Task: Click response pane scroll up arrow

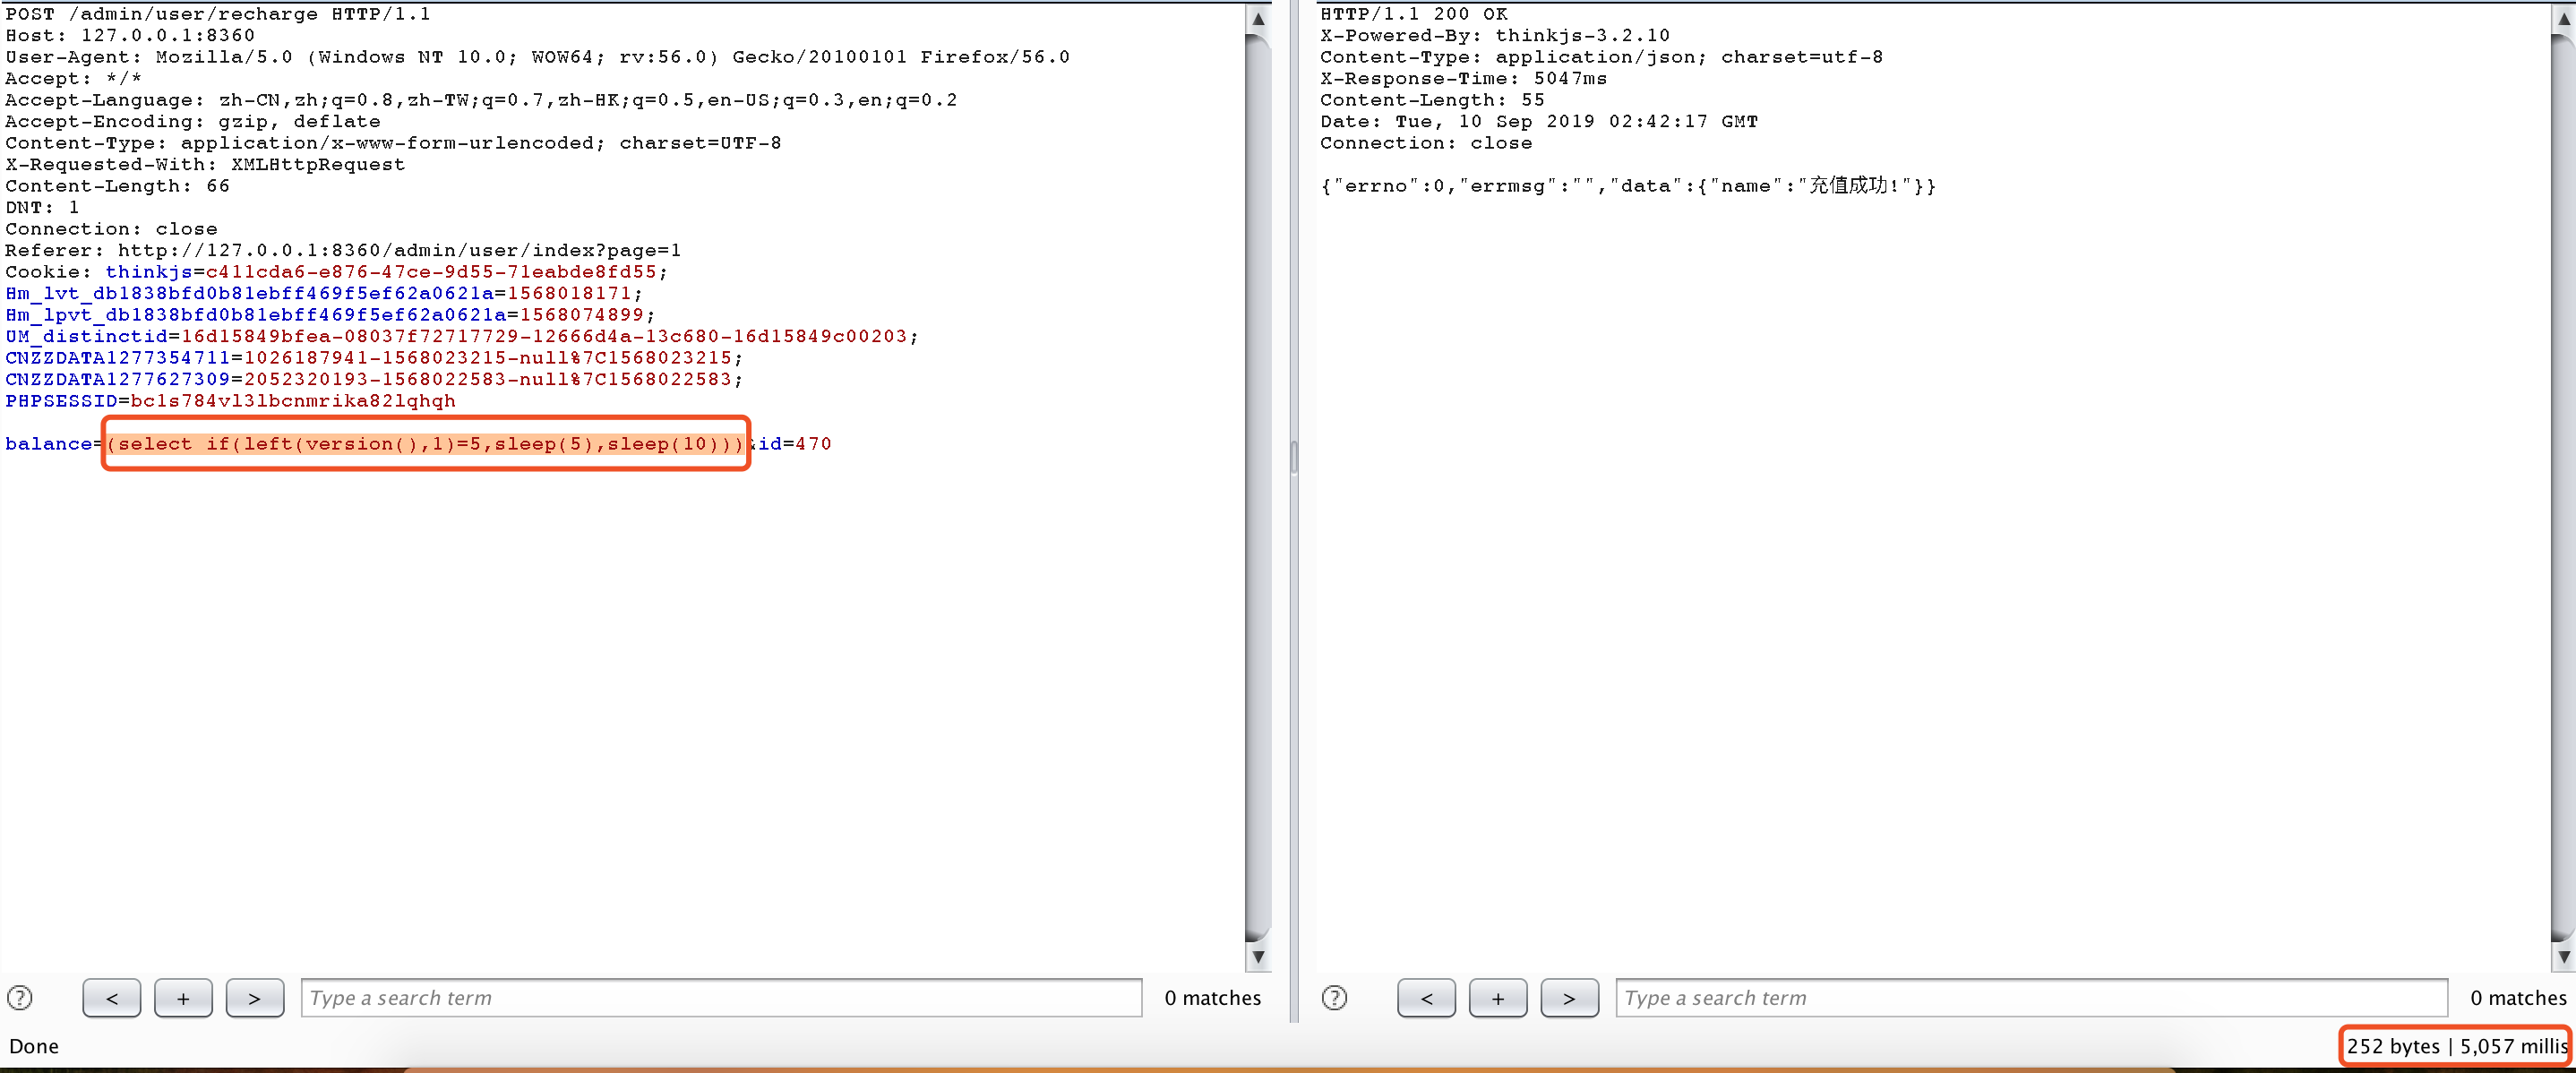Action: (2563, 19)
